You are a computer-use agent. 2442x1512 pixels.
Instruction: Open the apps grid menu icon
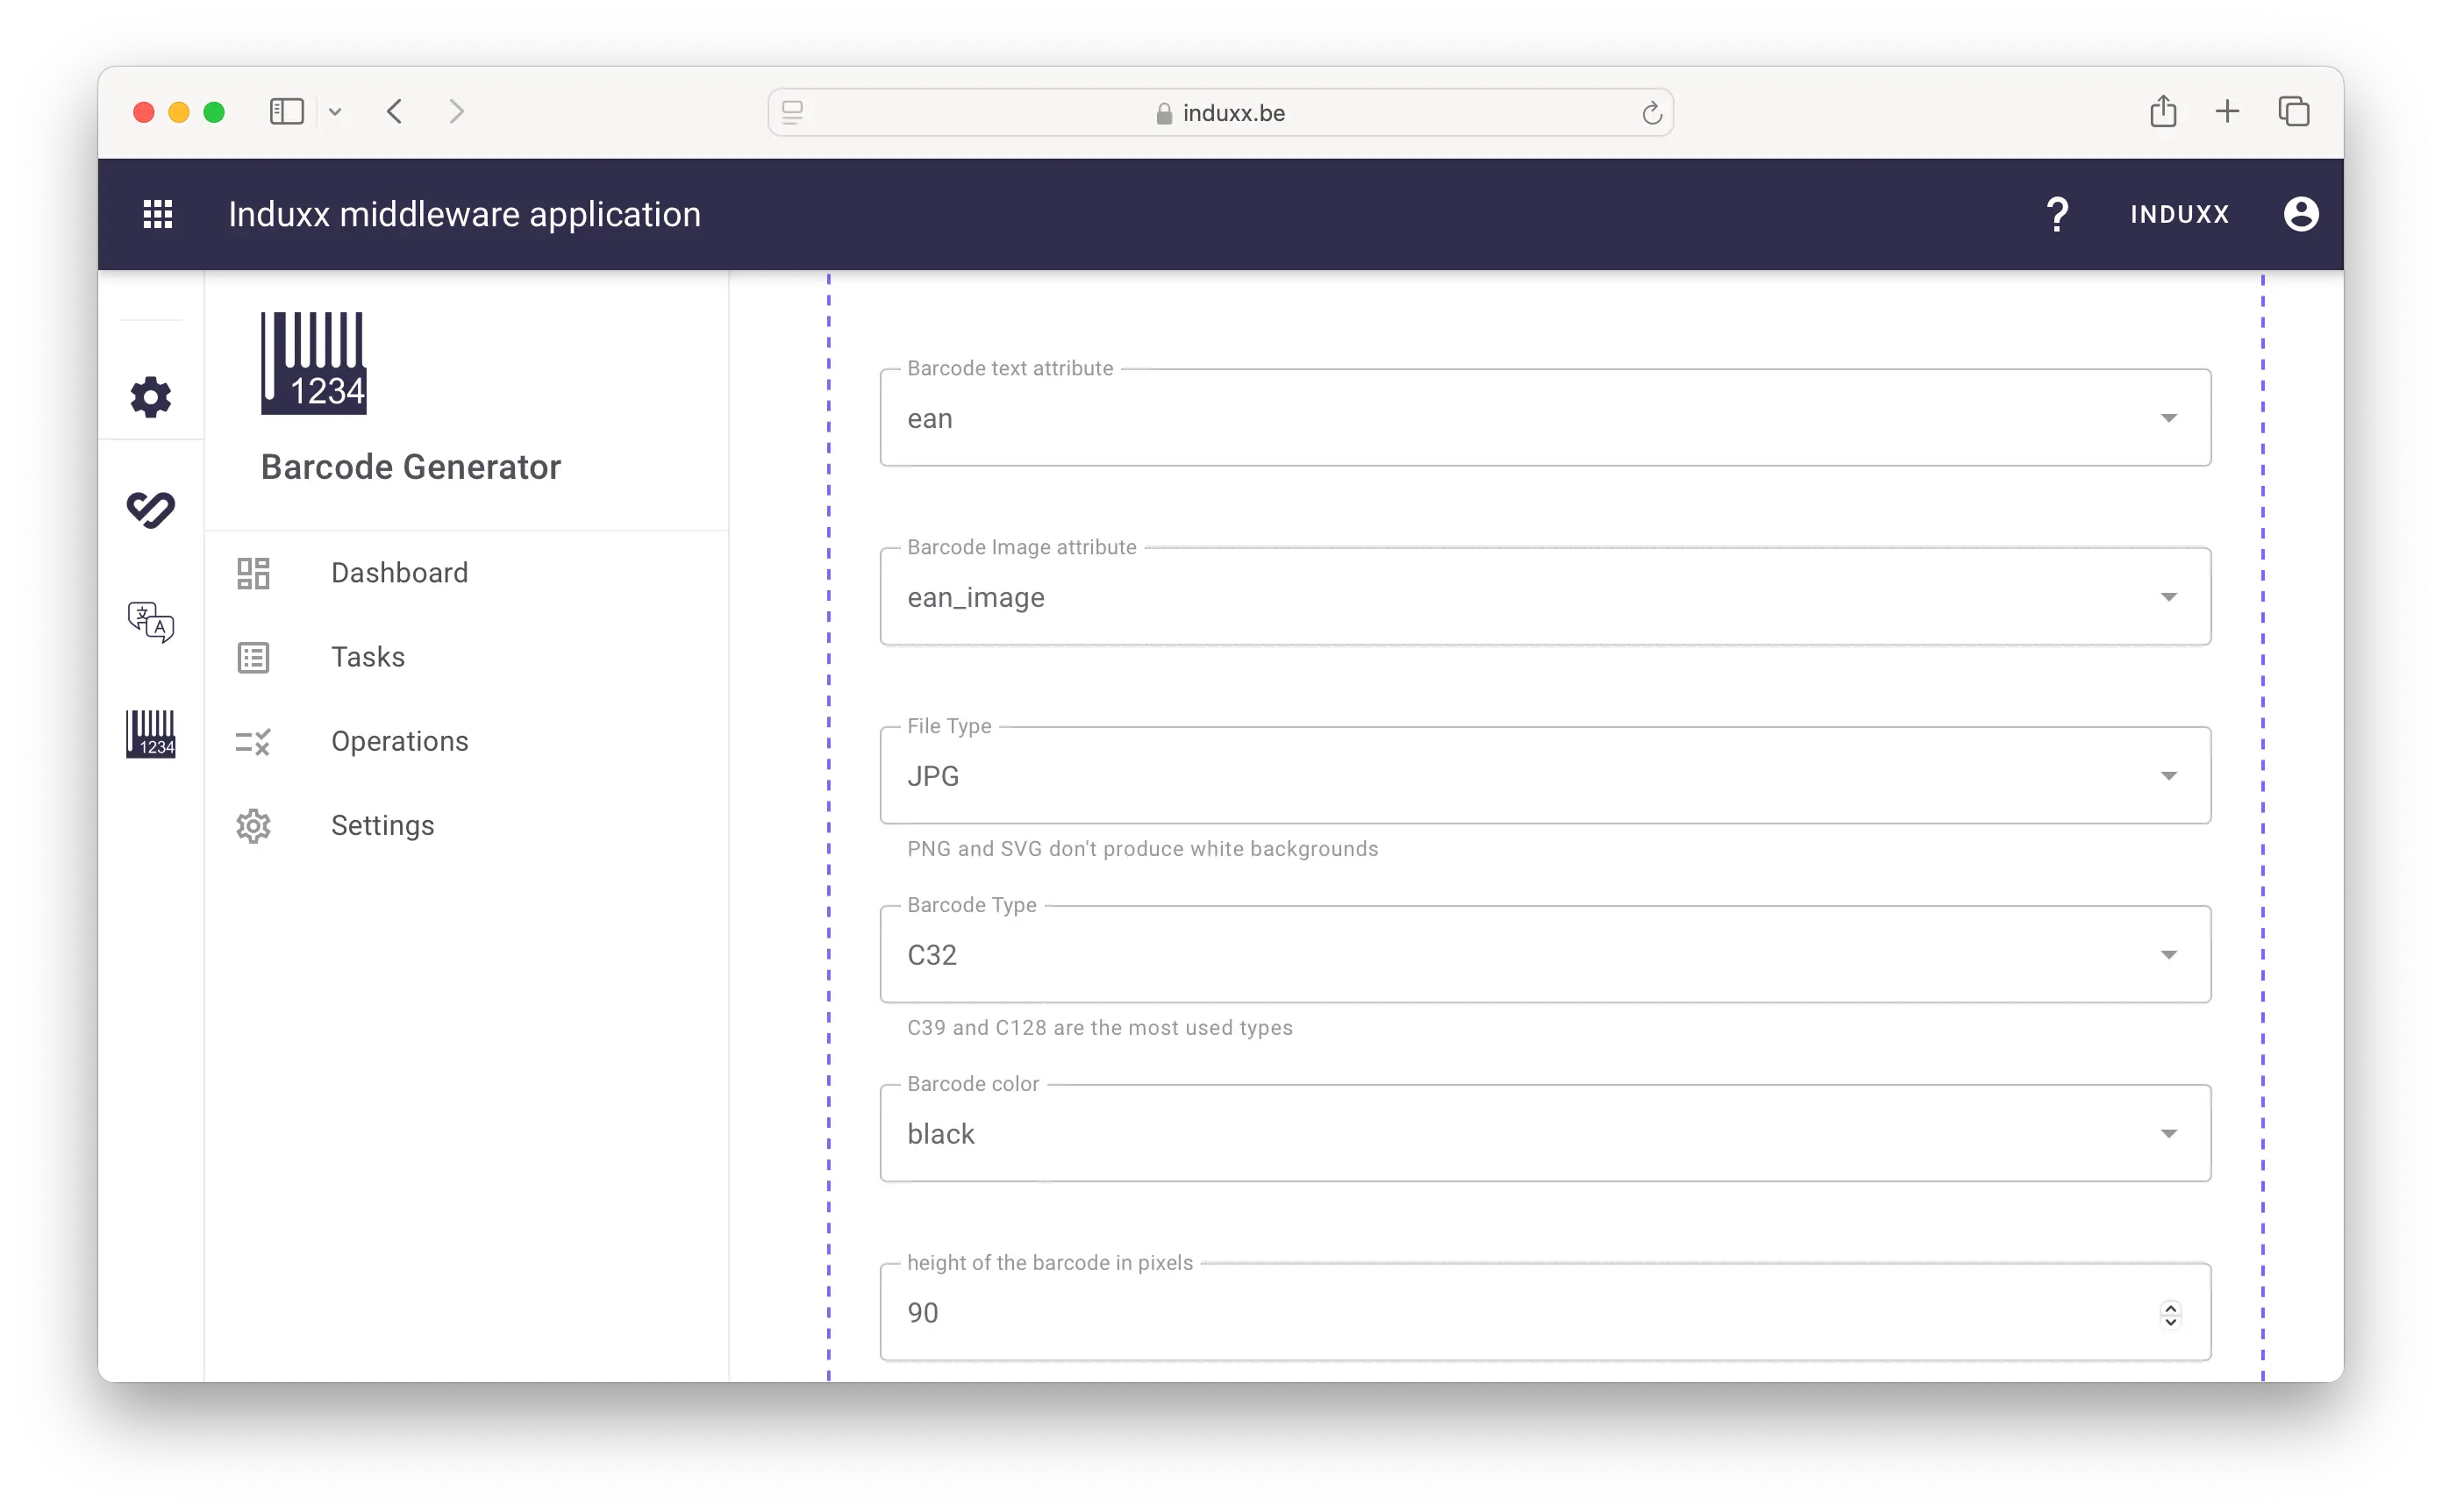click(x=158, y=214)
